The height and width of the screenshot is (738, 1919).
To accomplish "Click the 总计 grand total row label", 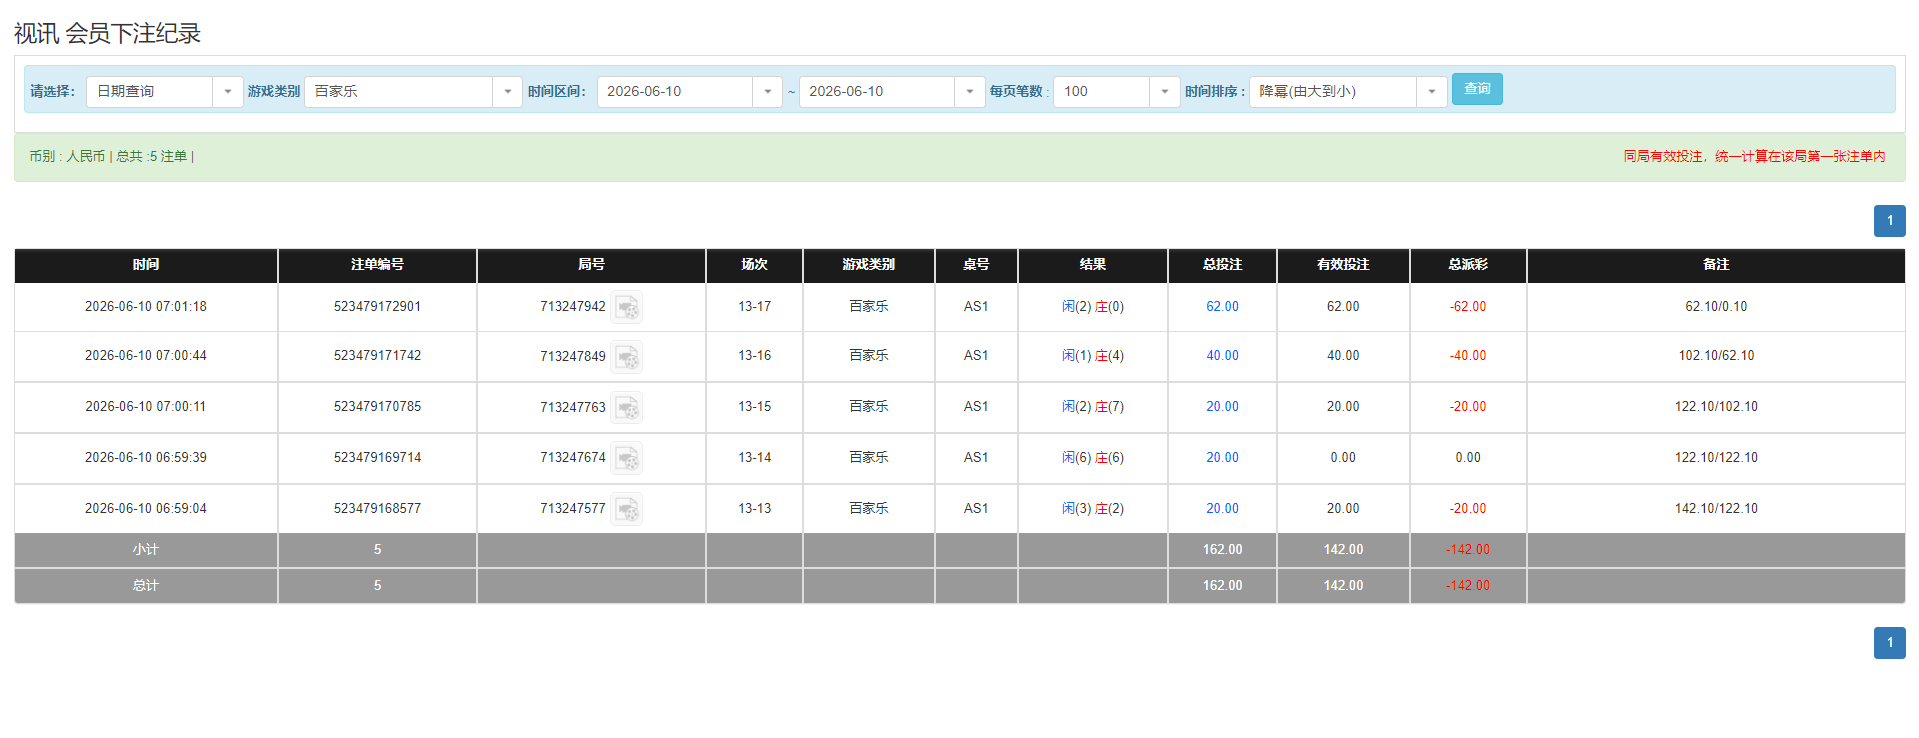I will pyautogui.click(x=146, y=586).
